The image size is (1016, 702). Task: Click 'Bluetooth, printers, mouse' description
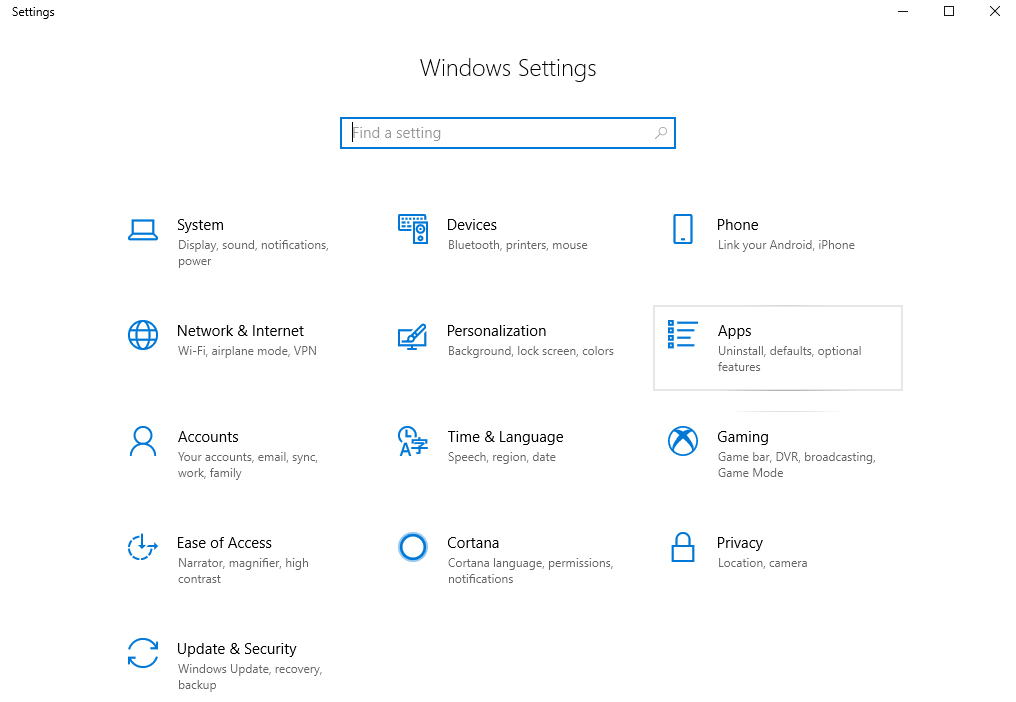(518, 245)
